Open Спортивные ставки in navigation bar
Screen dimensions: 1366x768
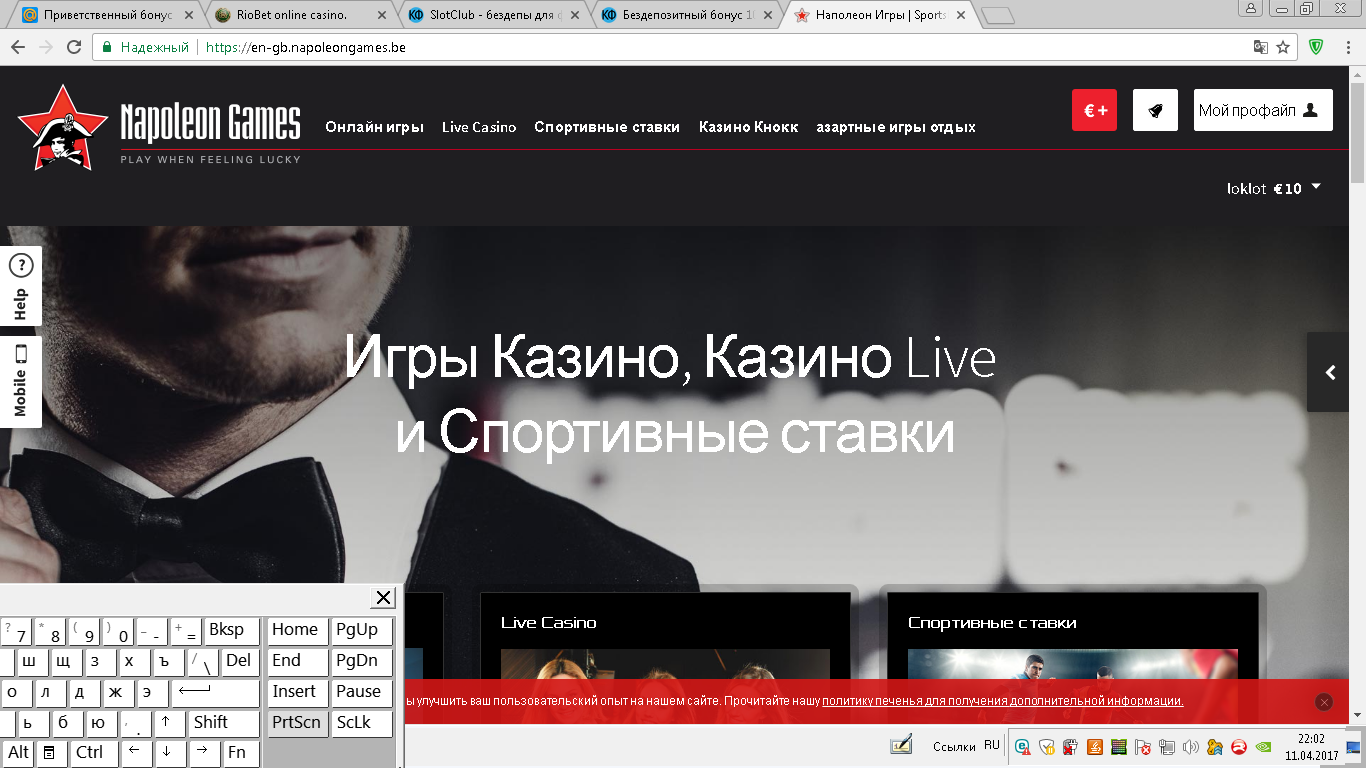[607, 127]
